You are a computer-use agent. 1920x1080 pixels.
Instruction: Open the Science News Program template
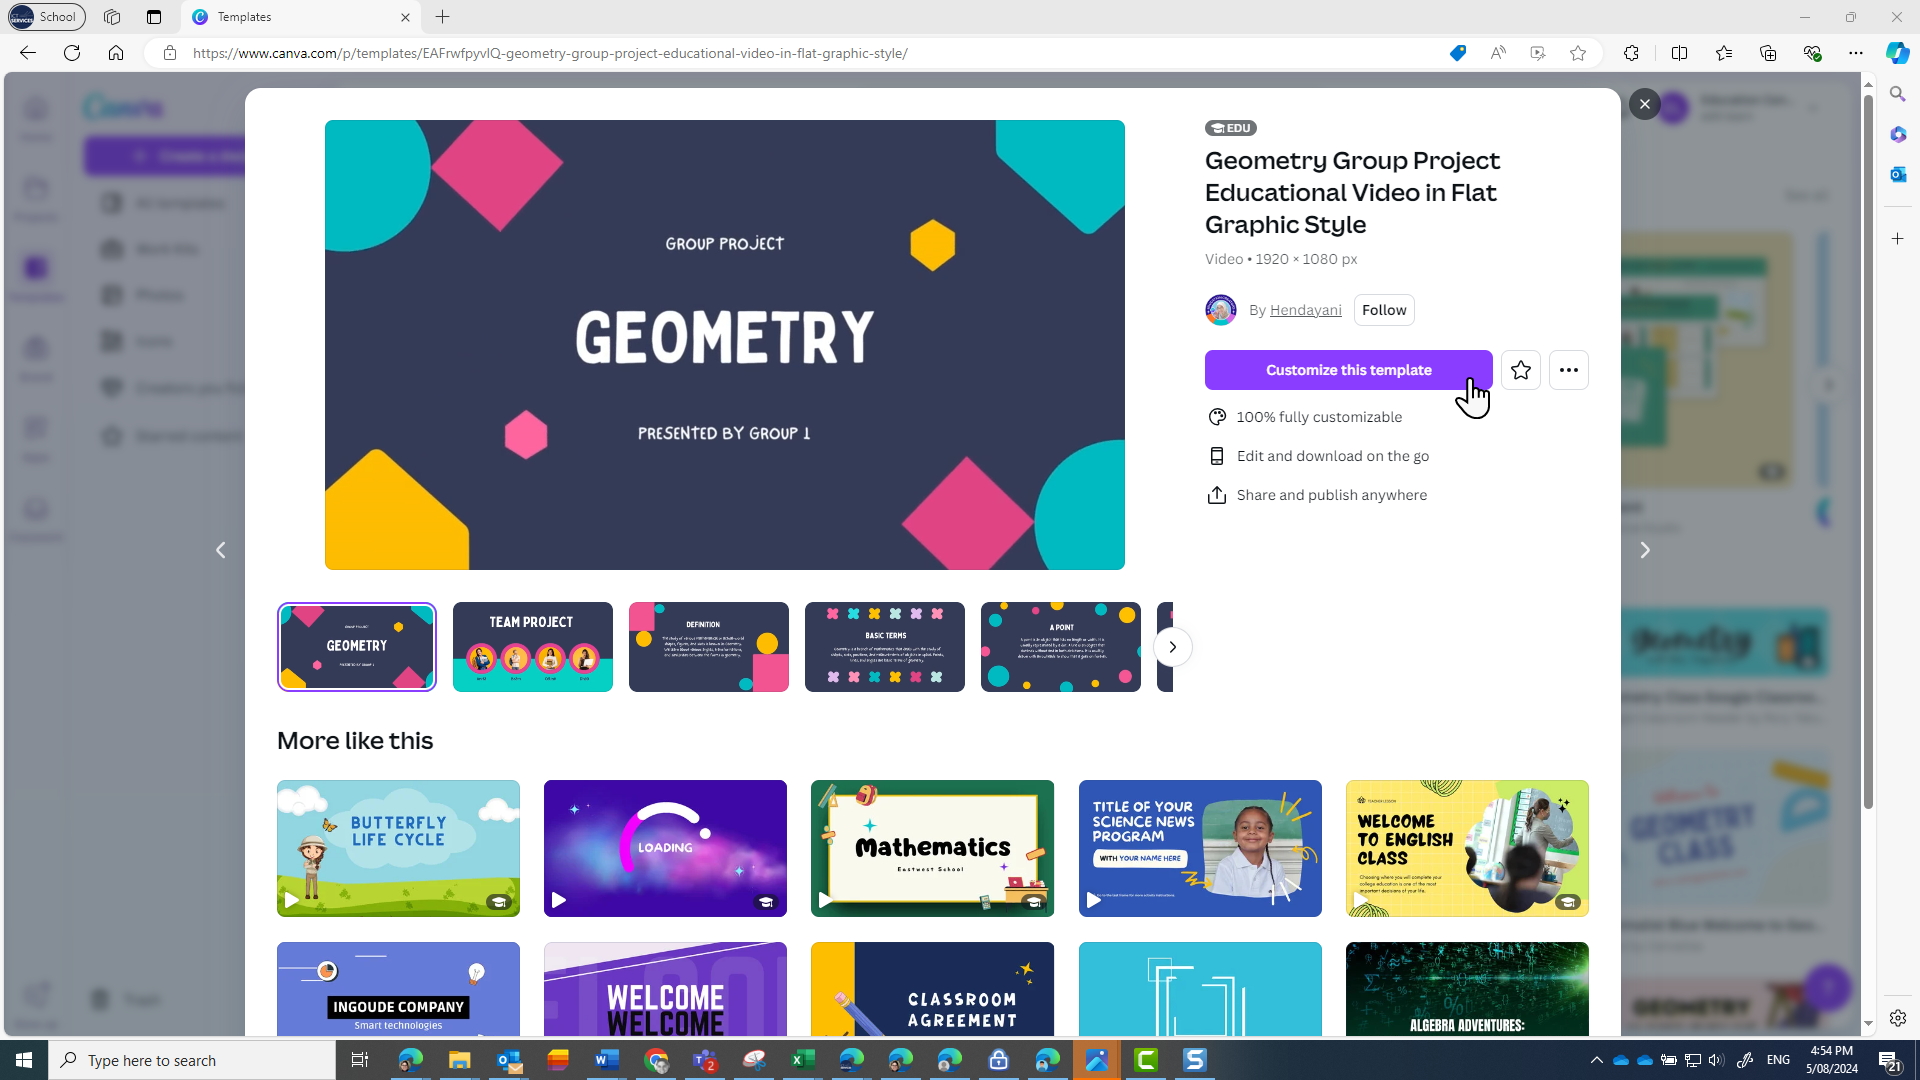coord(1200,848)
